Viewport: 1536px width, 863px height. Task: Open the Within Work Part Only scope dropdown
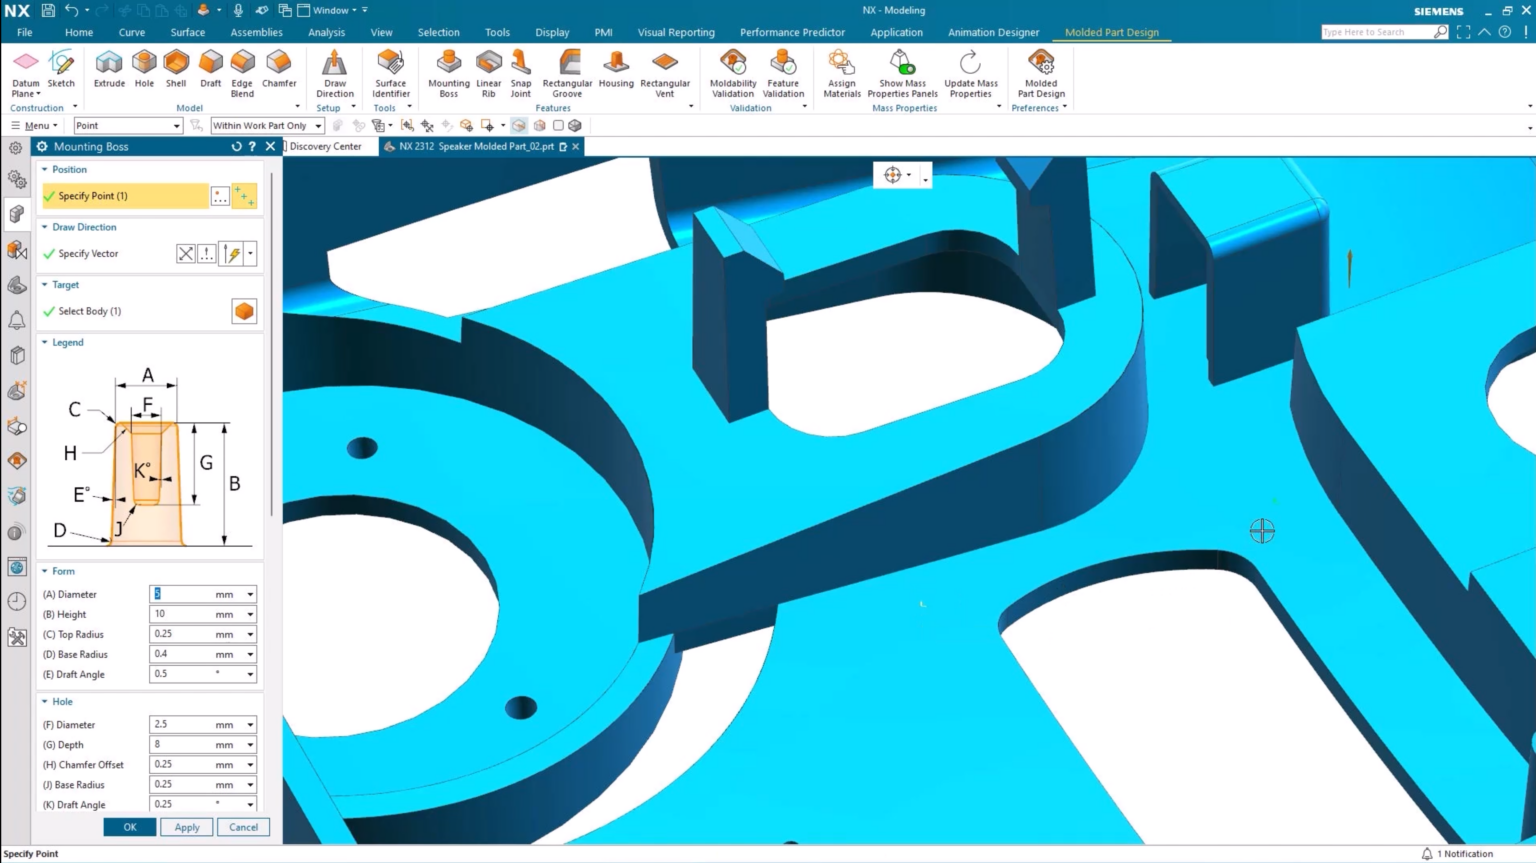(318, 125)
